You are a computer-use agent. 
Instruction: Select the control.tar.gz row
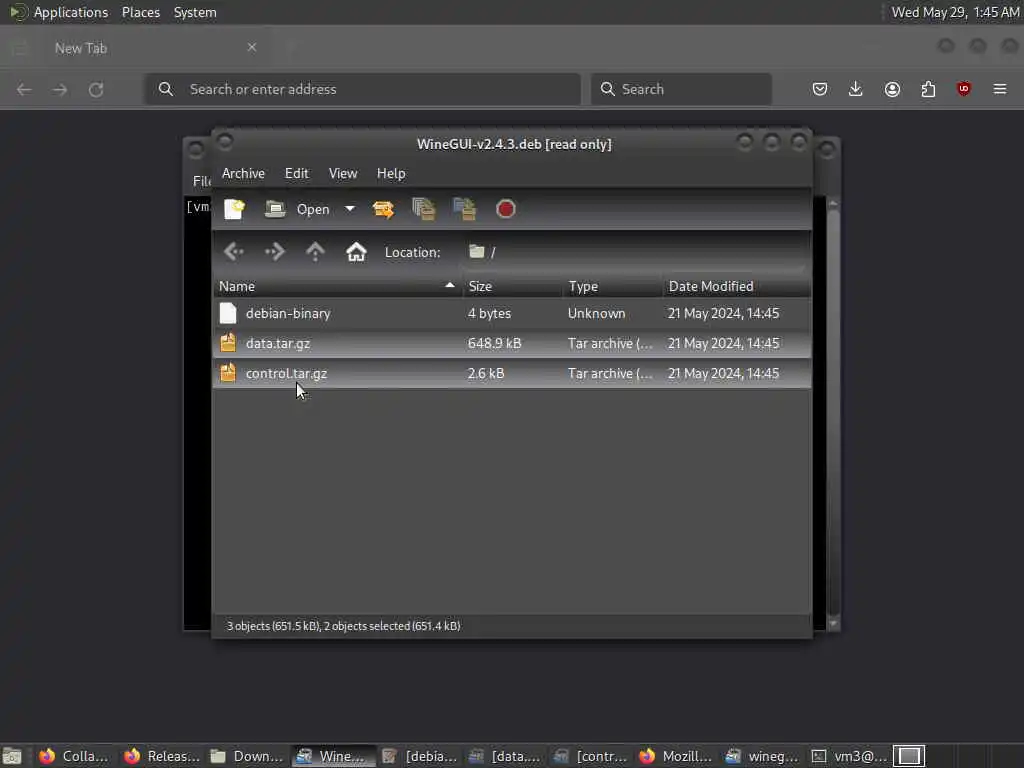tap(512, 374)
